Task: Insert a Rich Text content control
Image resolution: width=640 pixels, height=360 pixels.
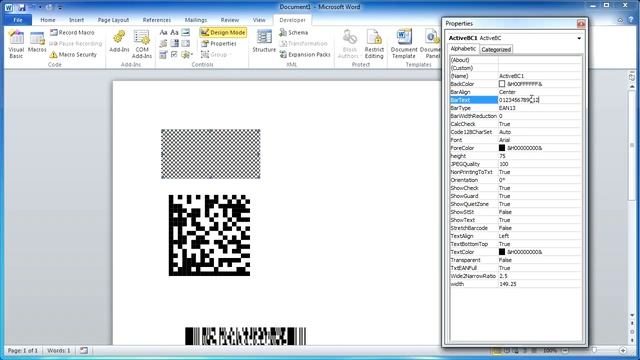Action: pyautogui.click(x=163, y=32)
